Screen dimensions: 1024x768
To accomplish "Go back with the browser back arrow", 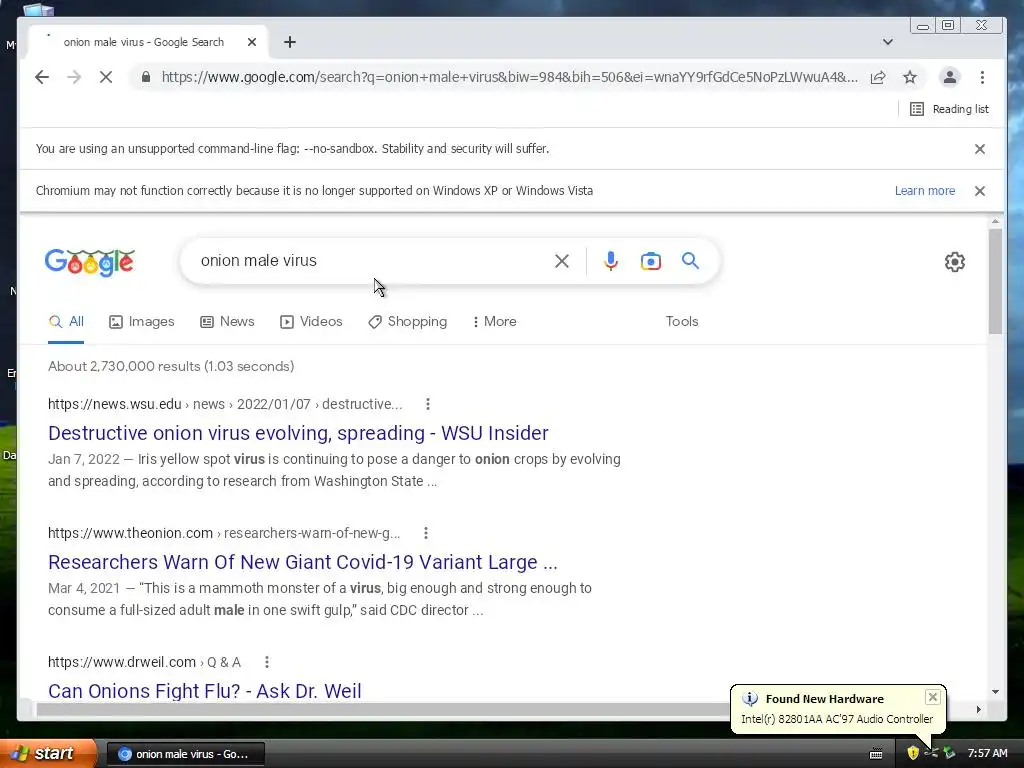I will coord(42,77).
